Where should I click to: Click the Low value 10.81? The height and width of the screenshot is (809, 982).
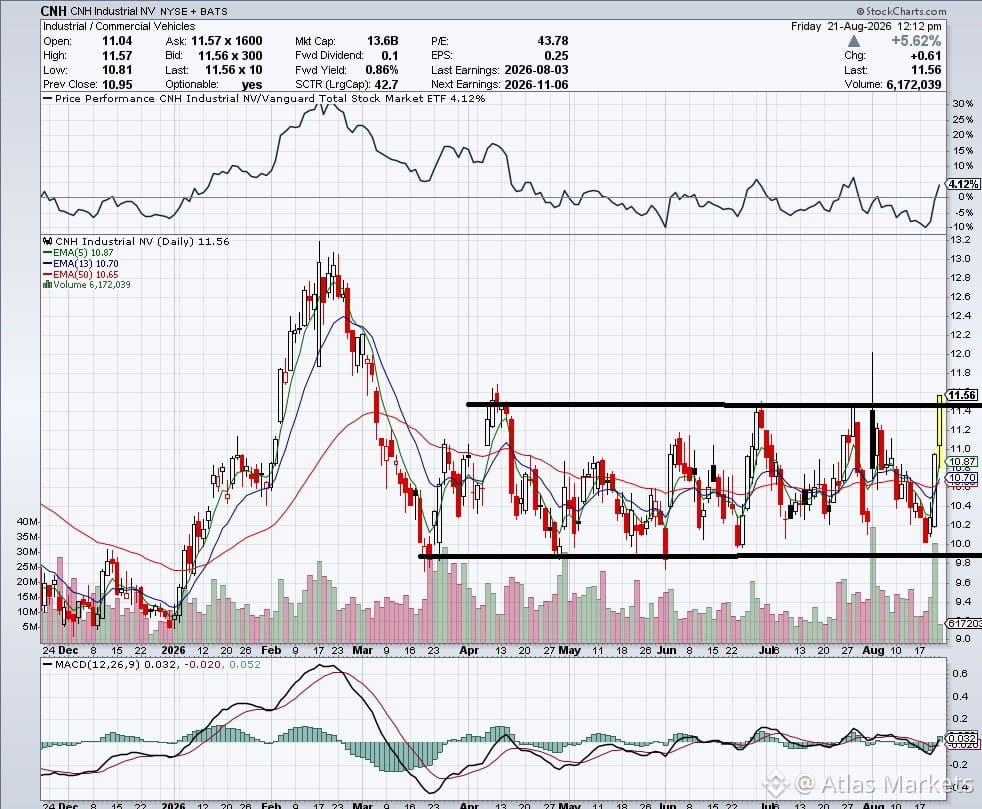click(117, 70)
